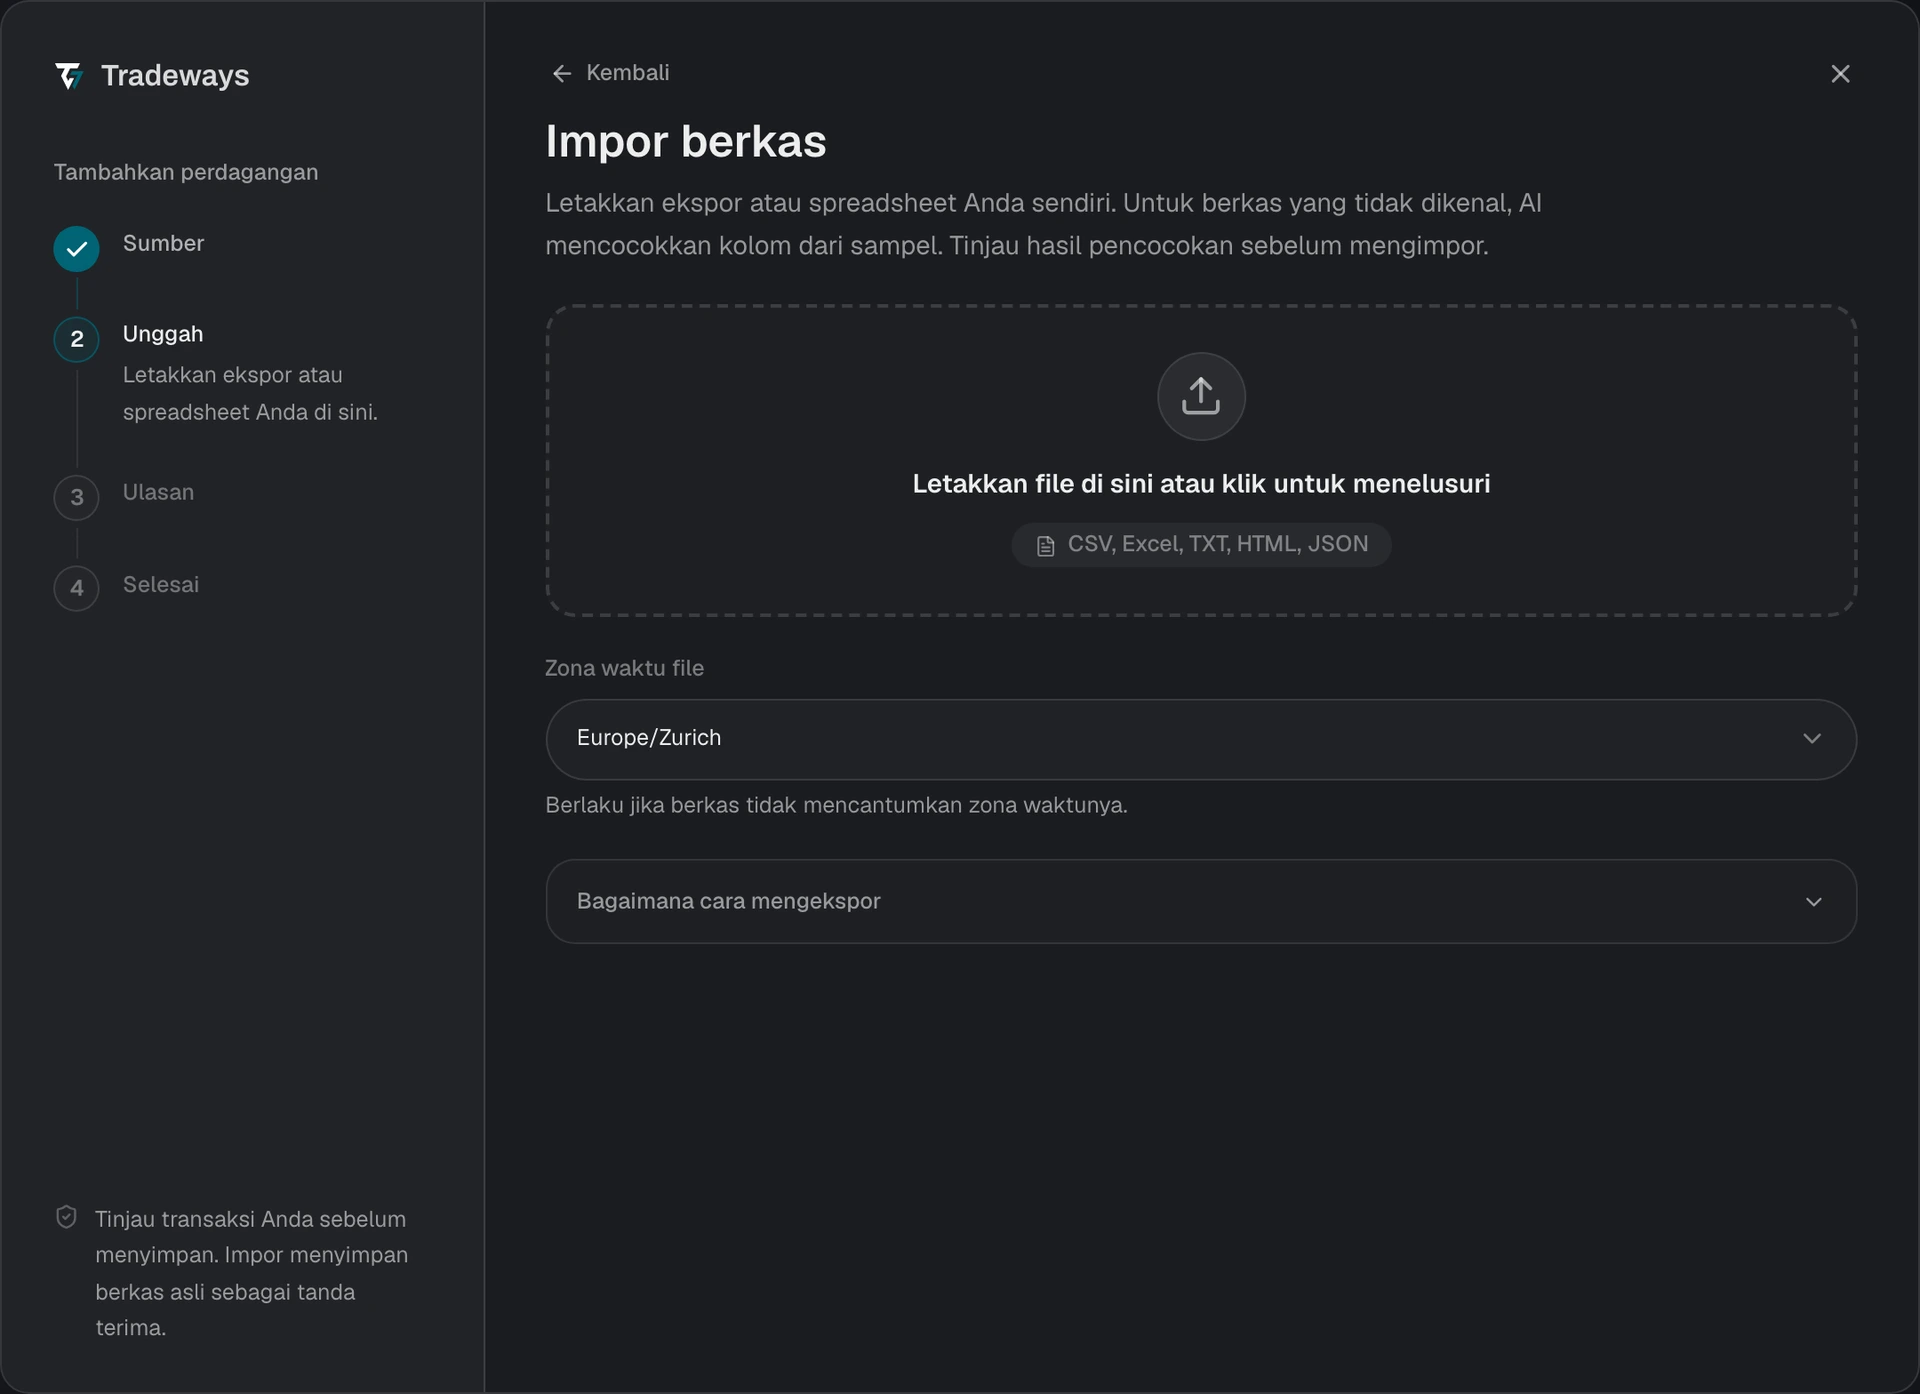Click the Tradeways brand name
Screen dimensions: 1920x1394
pyautogui.click(x=175, y=76)
